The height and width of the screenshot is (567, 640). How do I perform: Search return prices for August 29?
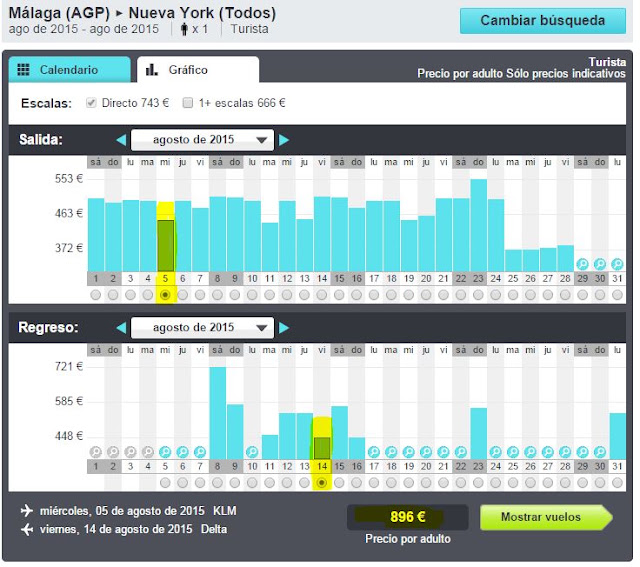[582, 452]
